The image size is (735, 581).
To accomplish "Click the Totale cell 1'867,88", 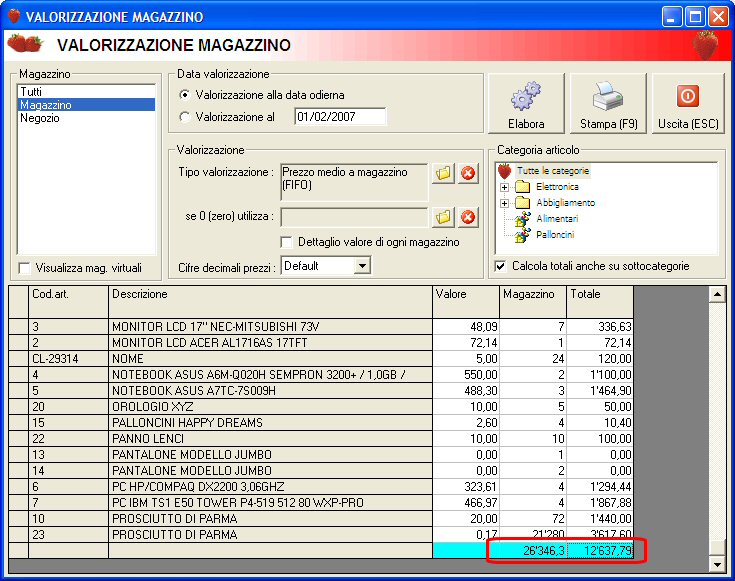I will (x=600, y=502).
